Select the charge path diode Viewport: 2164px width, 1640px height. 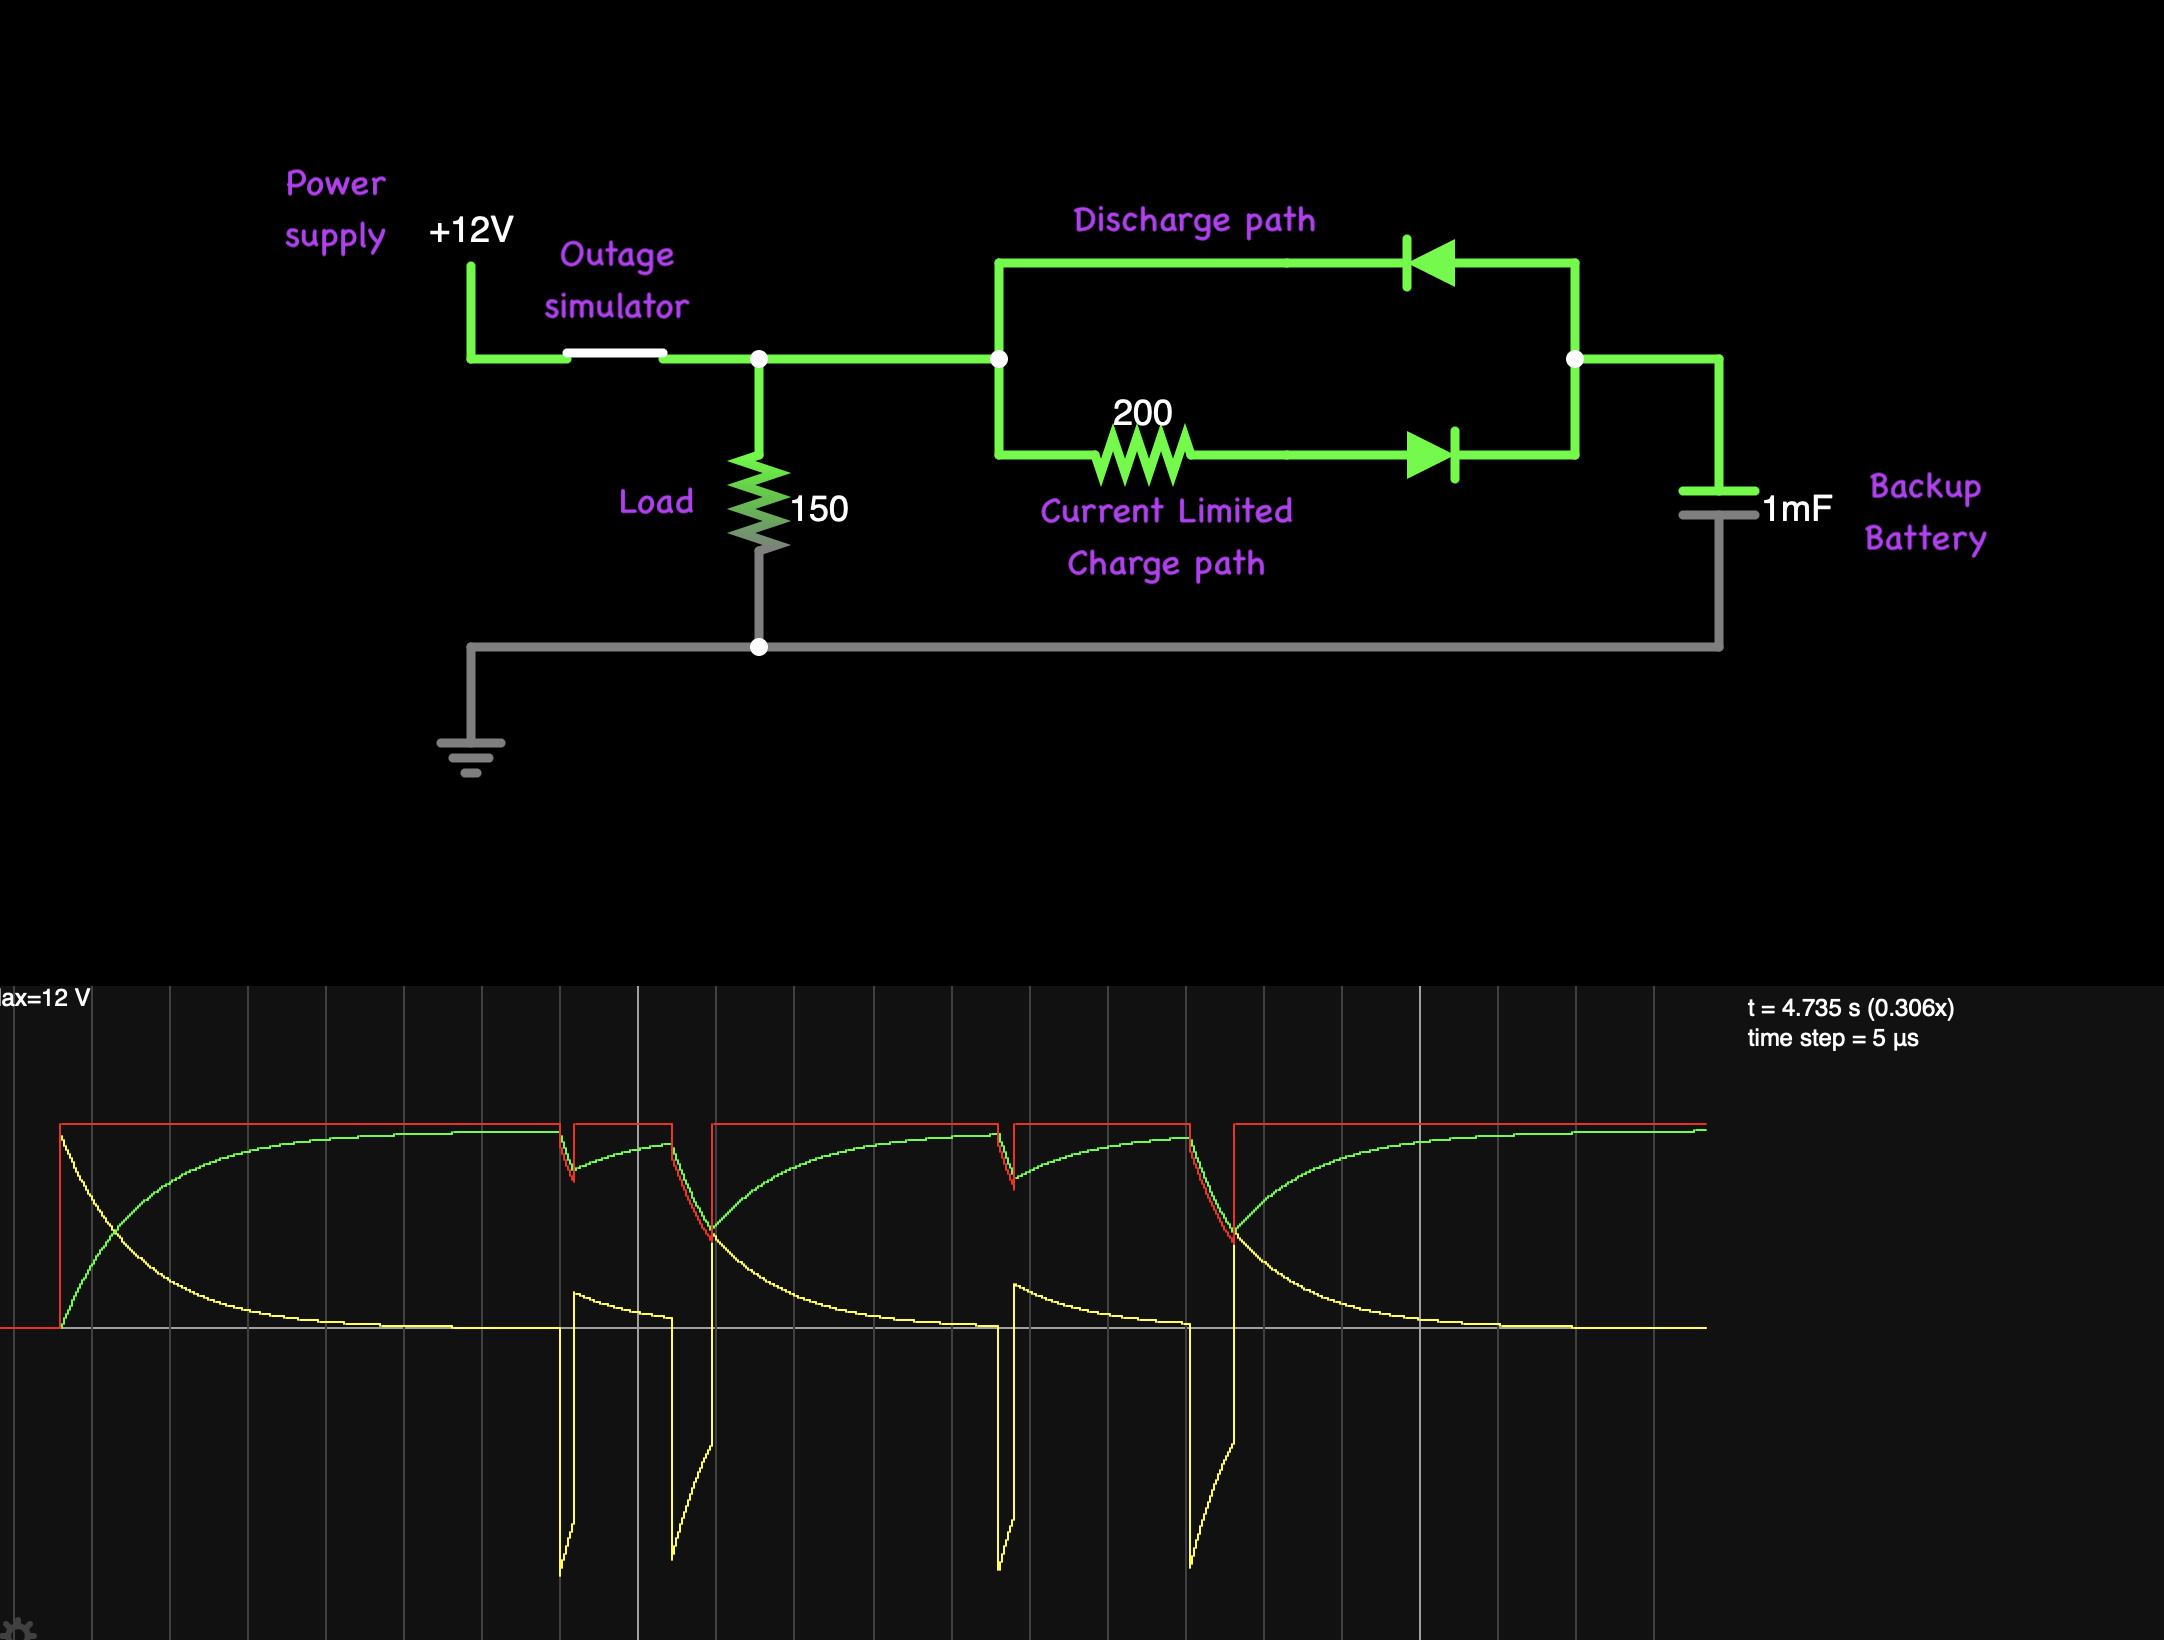point(1433,455)
